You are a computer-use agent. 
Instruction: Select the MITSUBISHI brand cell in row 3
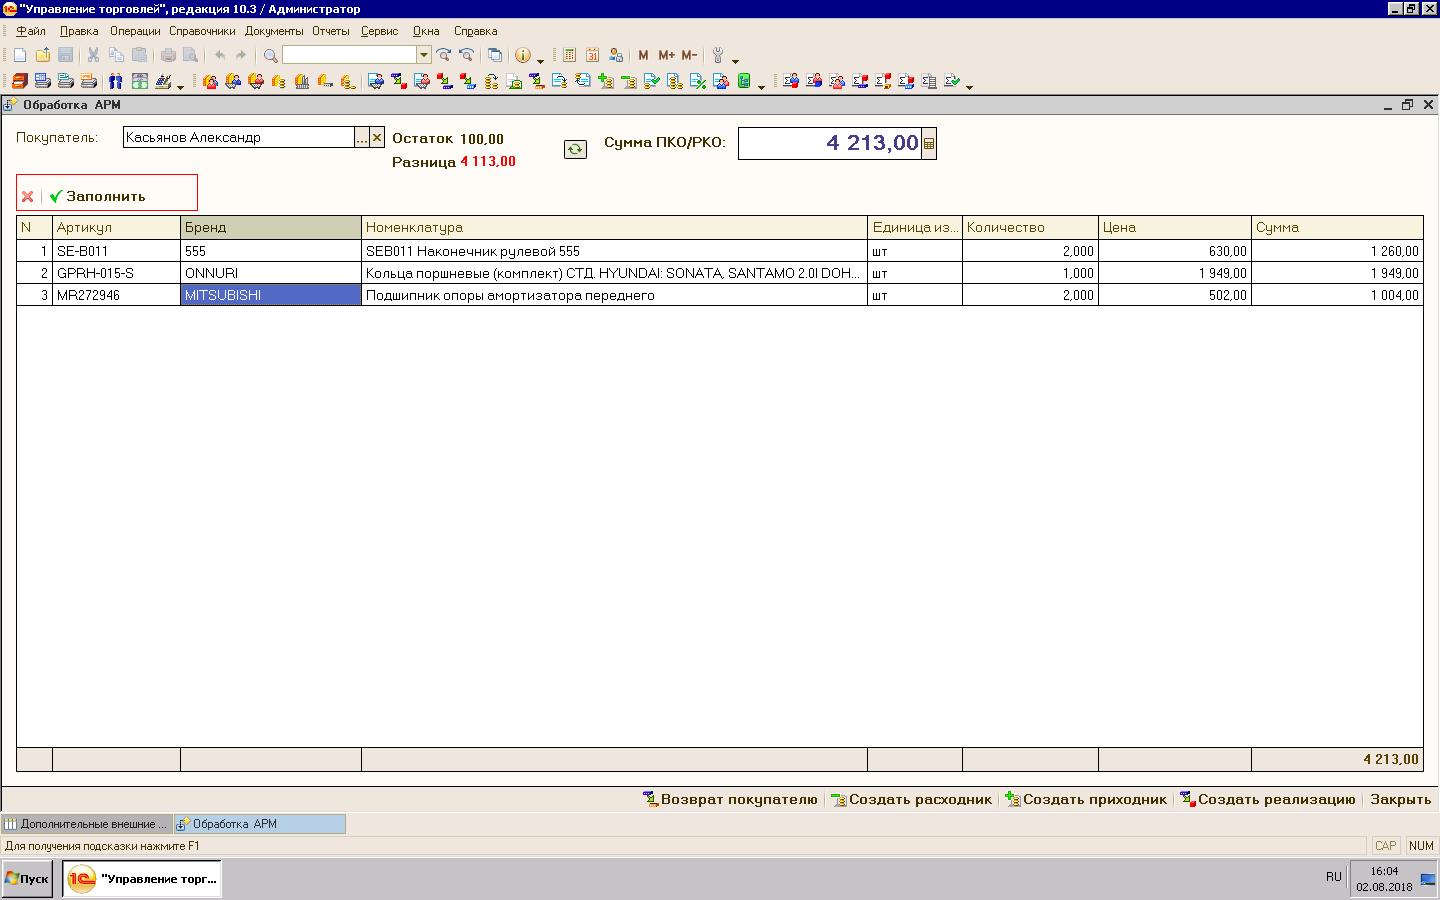(x=270, y=295)
